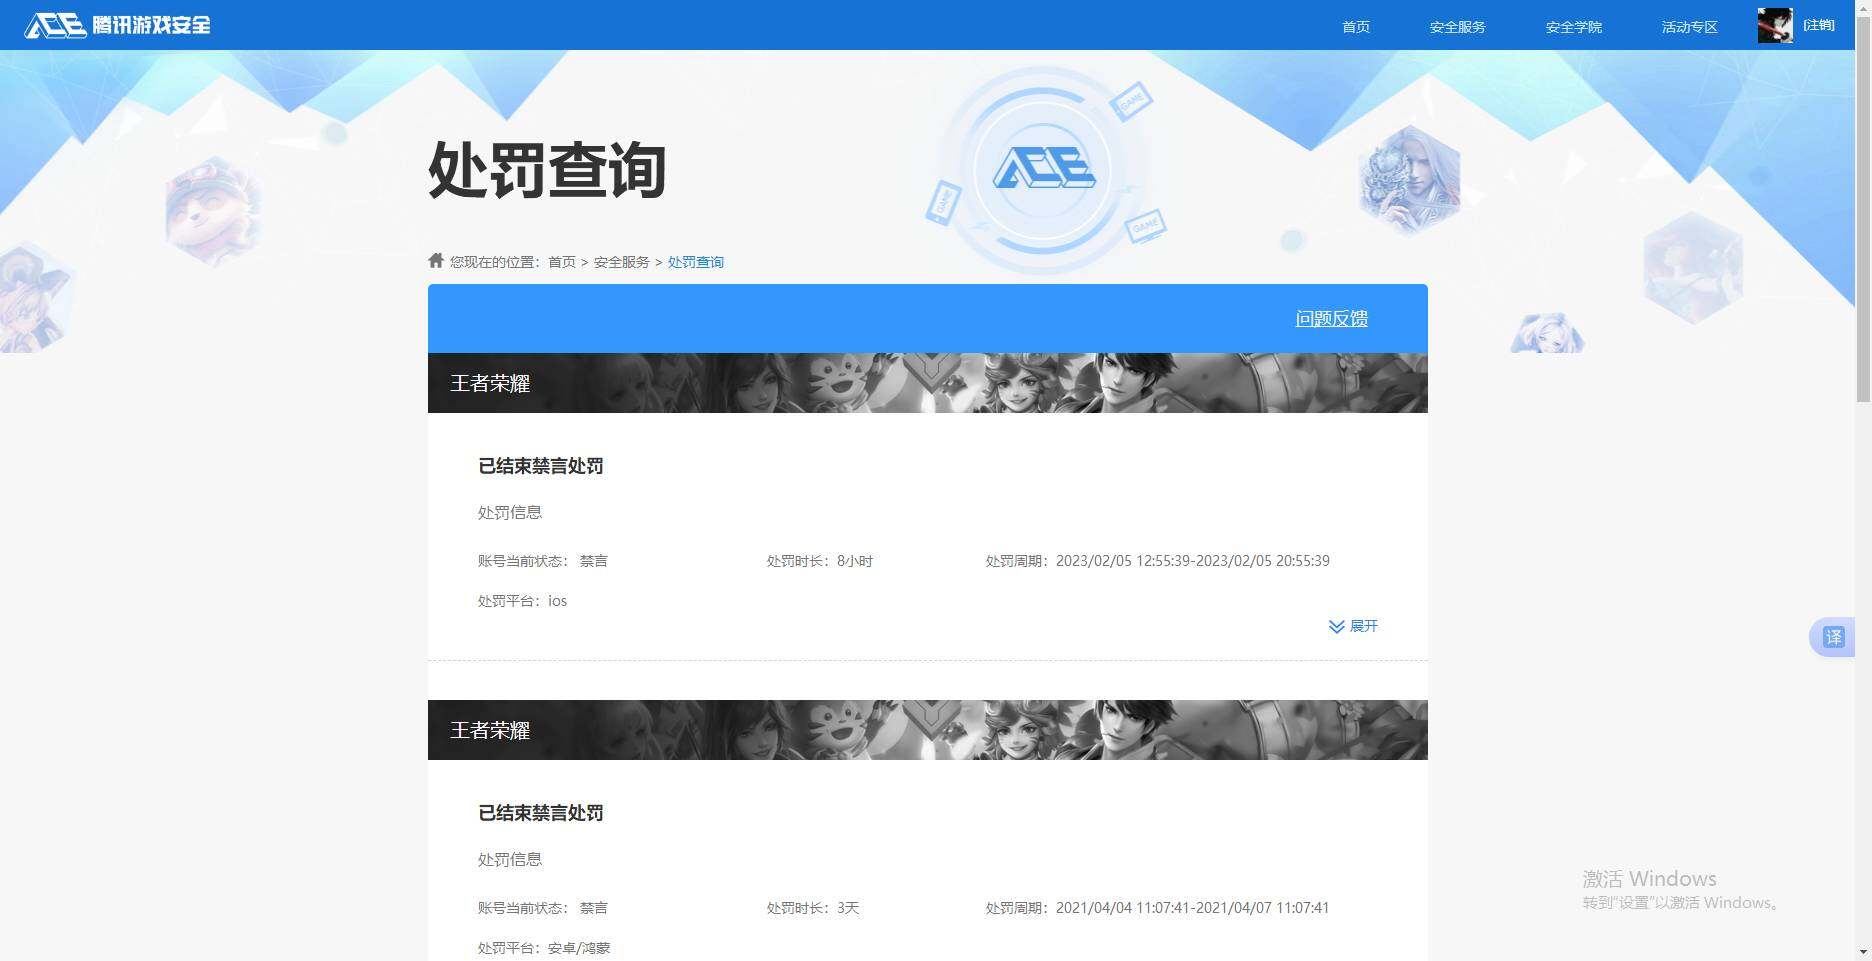Open the 安全服务 navigation menu

pyautogui.click(x=1457, y=27)
